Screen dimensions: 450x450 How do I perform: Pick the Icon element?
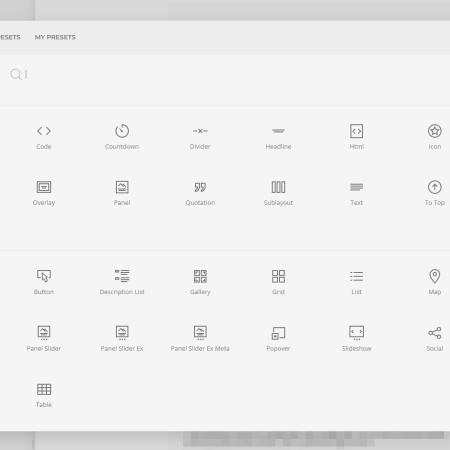tap(435, 137)
